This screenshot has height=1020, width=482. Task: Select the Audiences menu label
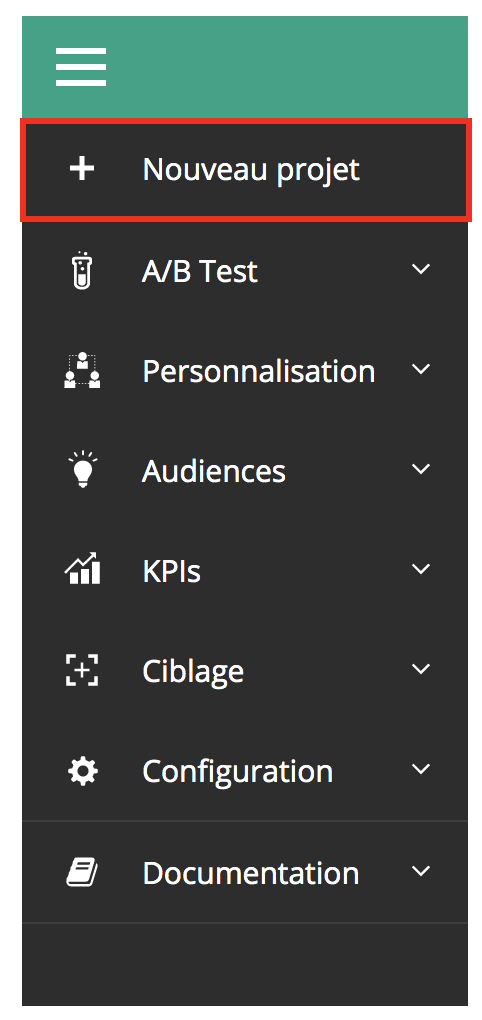click(213, 471)
